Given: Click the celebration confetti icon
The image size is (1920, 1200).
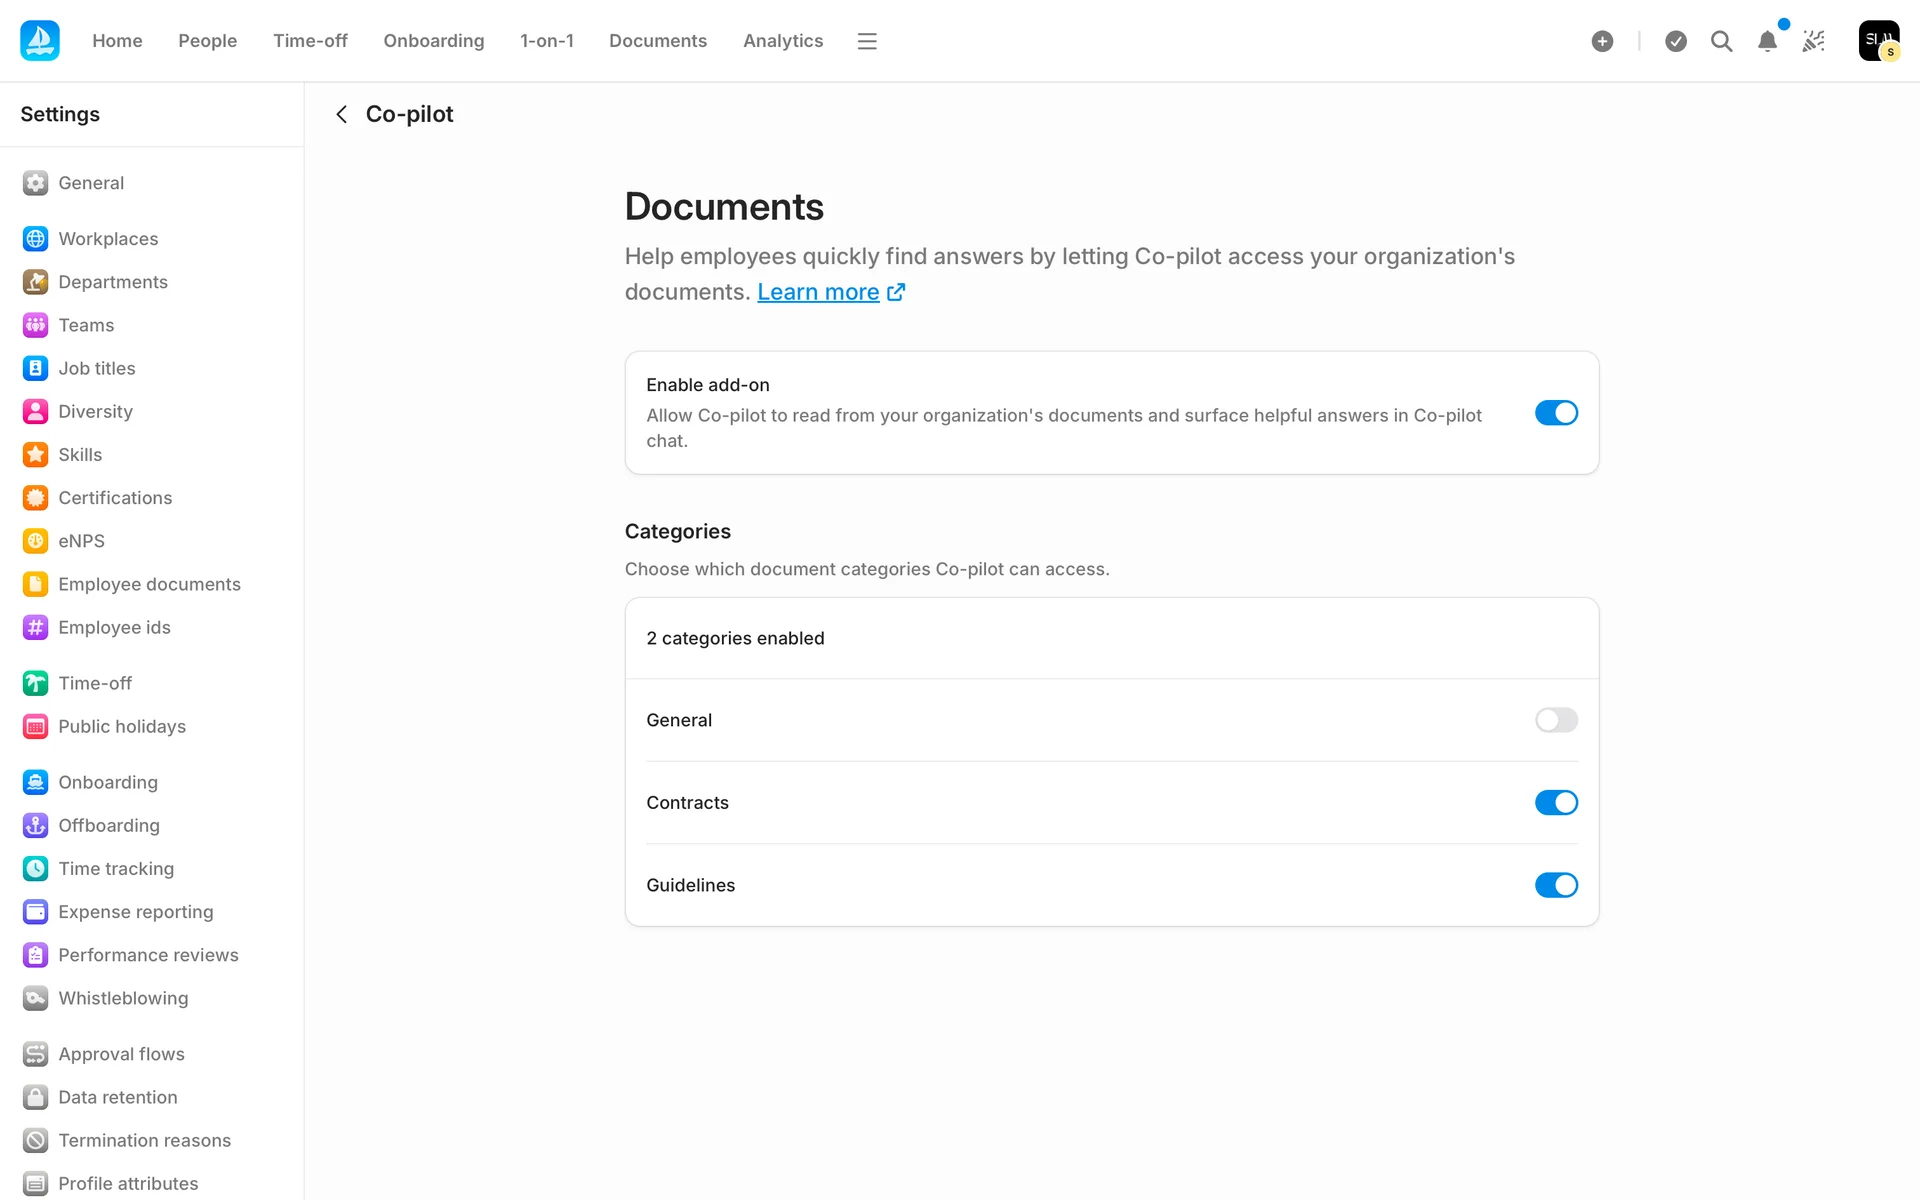Looking at the screenshot, I should [1813, 41].
